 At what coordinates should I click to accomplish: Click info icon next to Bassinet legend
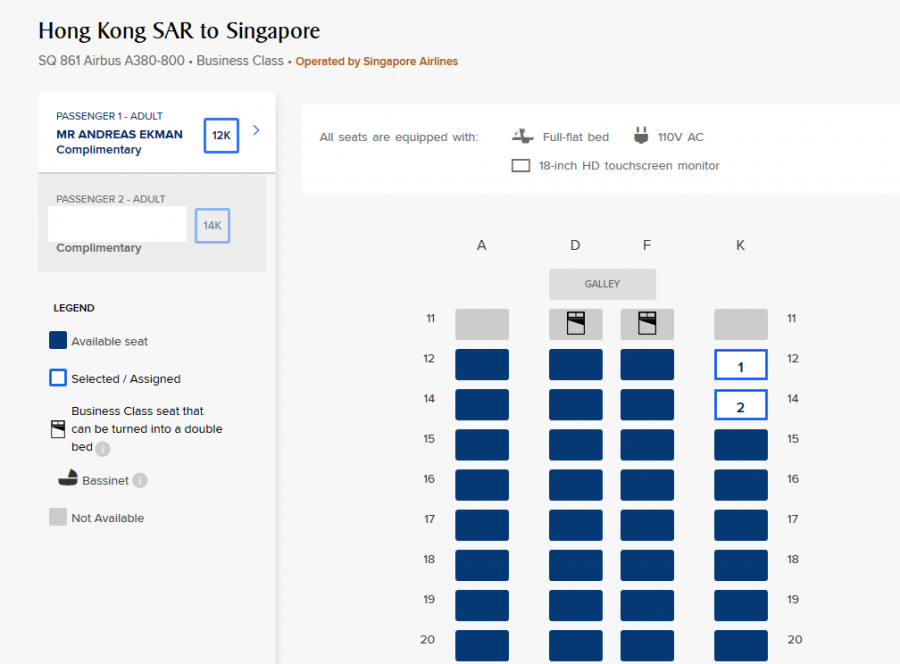pyautogui.click(x=140, y=481)
